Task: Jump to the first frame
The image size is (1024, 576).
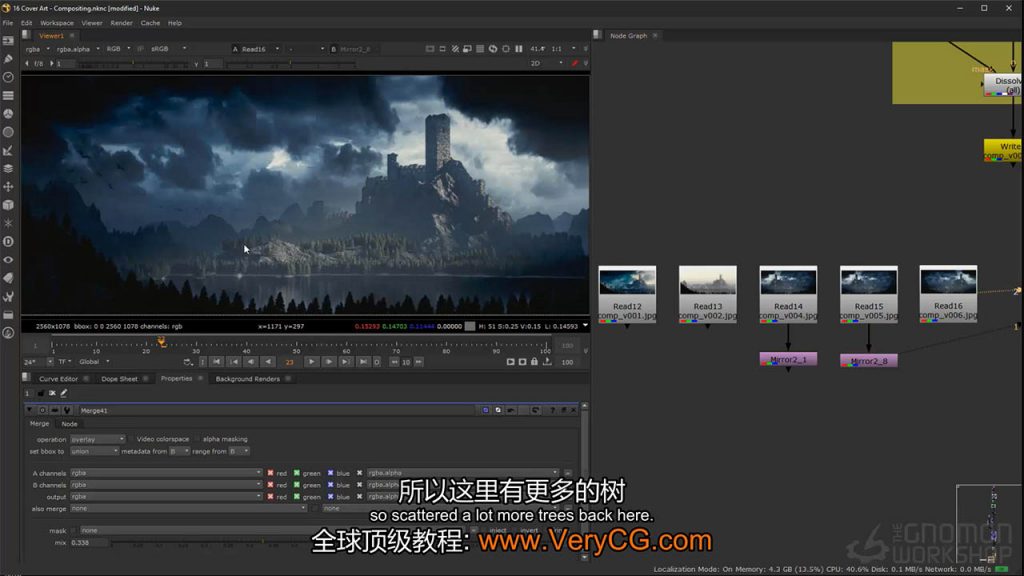Action: (216, 362)
